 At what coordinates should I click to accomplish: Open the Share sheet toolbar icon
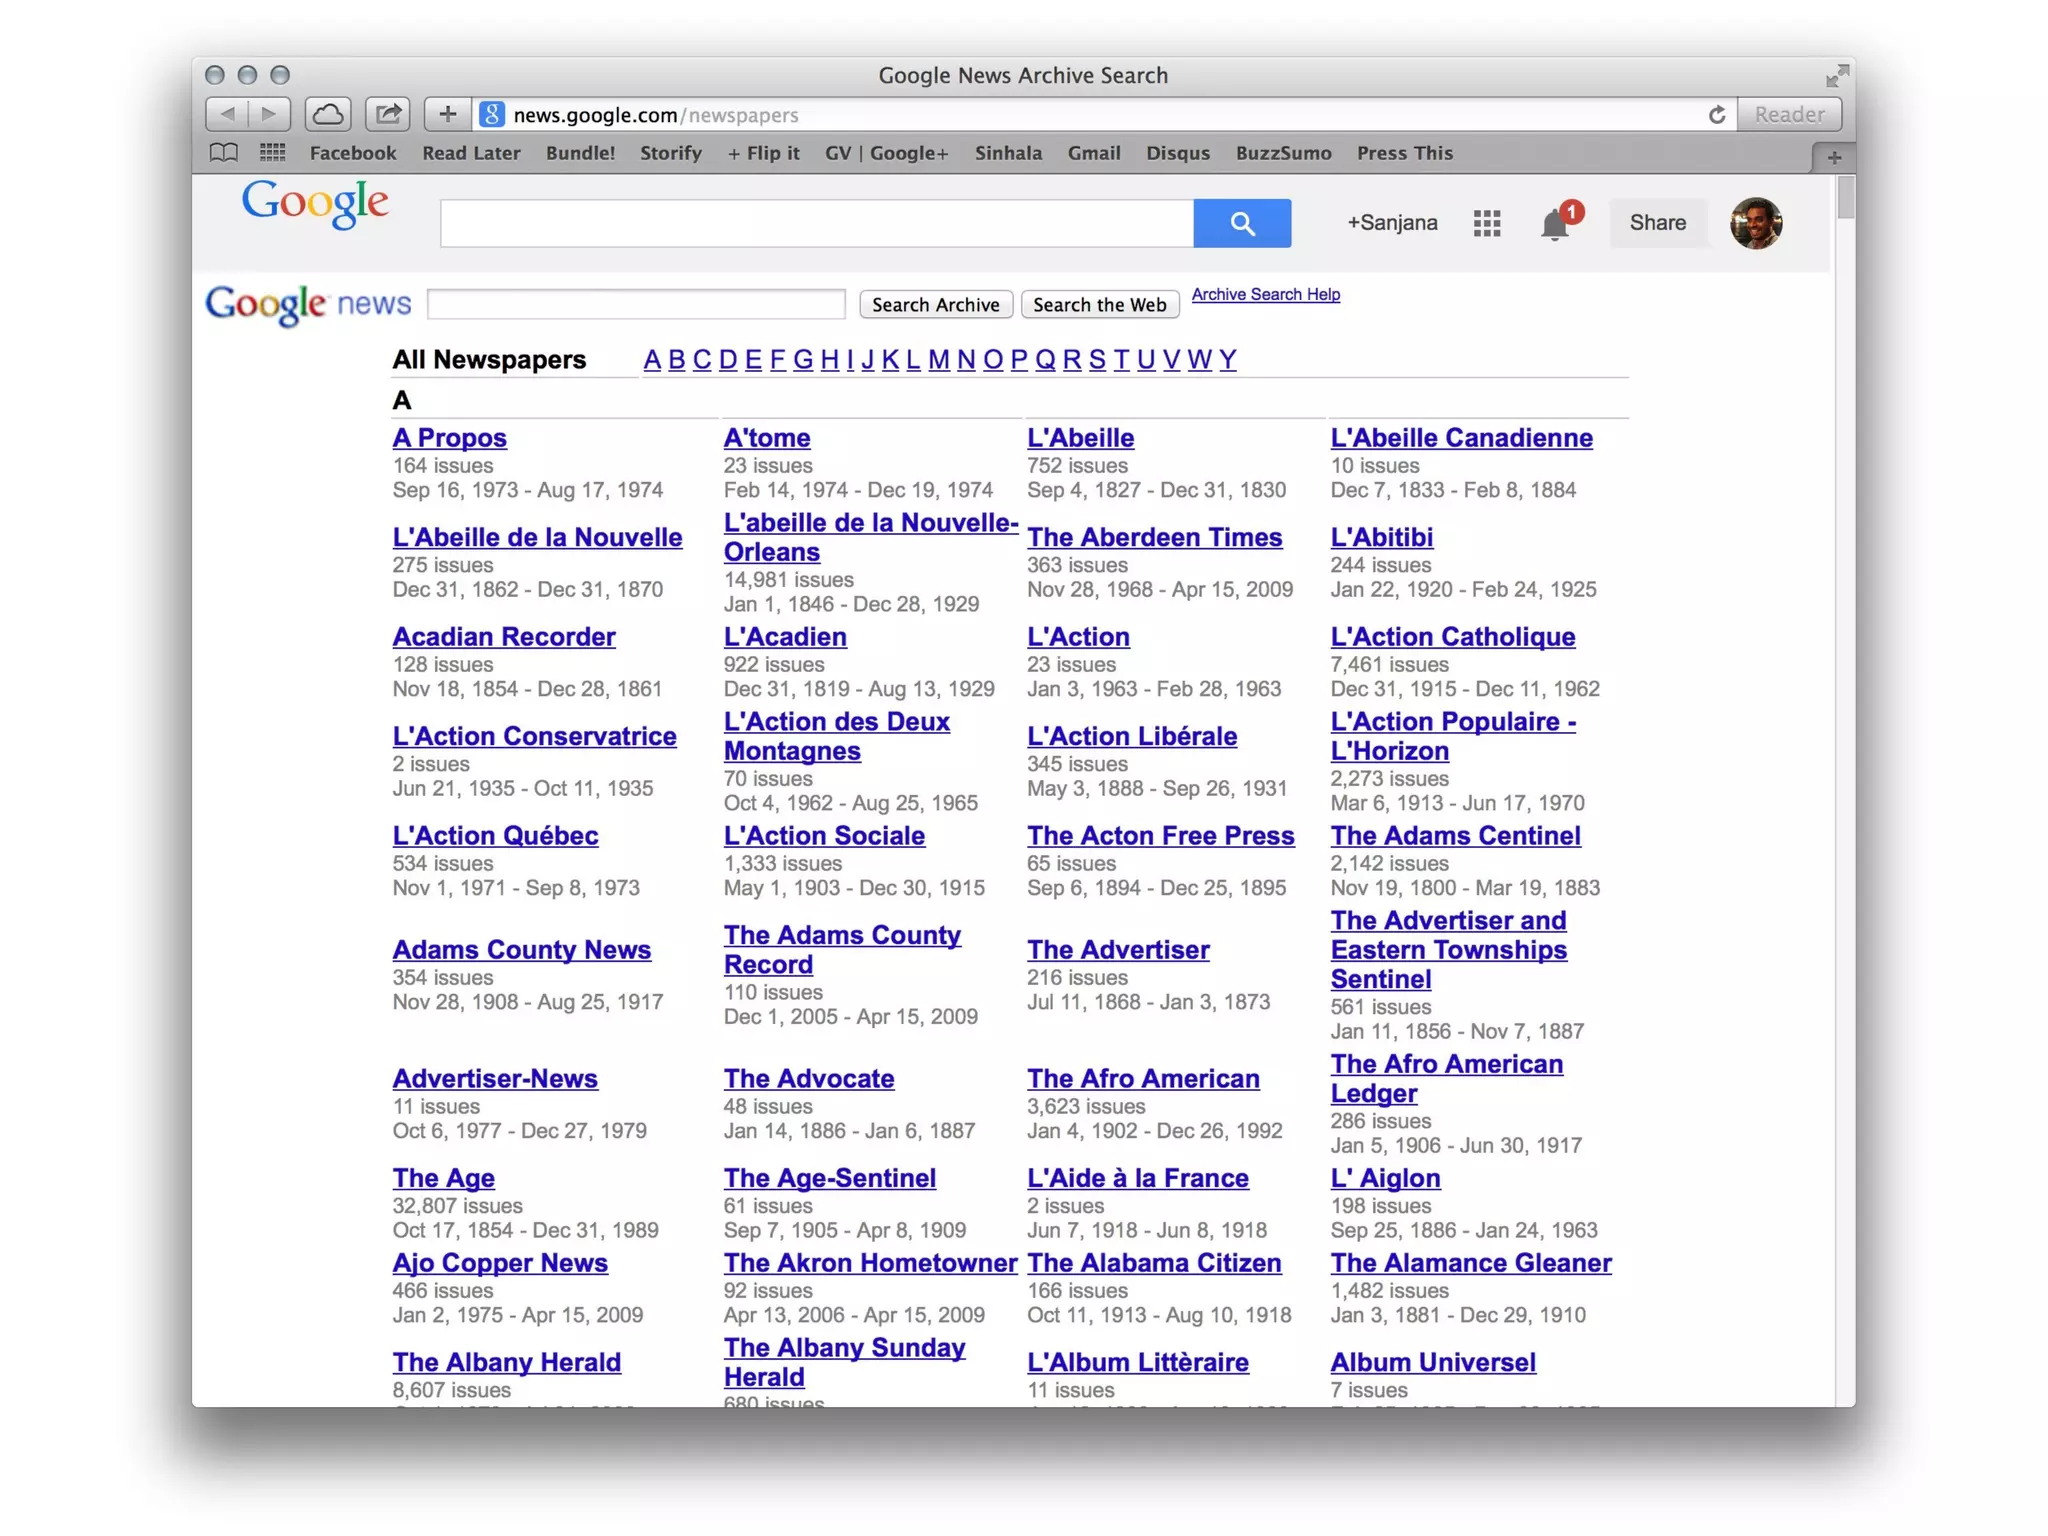point(388,114)
